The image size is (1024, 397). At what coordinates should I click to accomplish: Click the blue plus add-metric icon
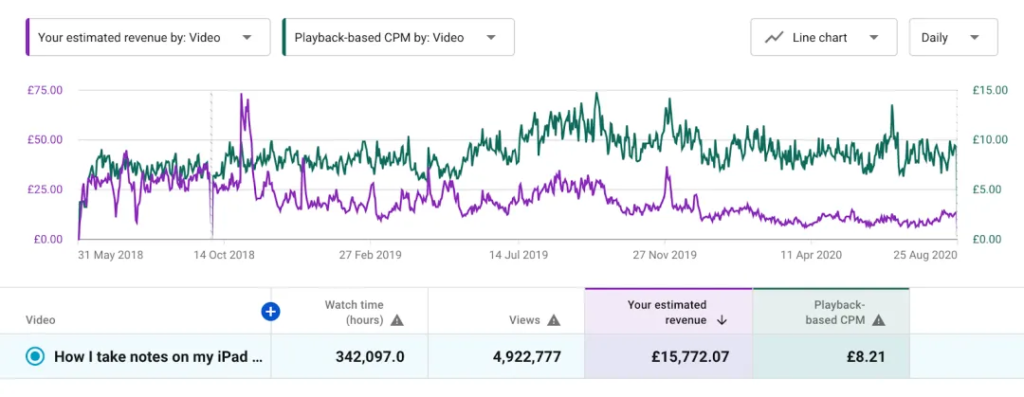[x=270, y=312]
